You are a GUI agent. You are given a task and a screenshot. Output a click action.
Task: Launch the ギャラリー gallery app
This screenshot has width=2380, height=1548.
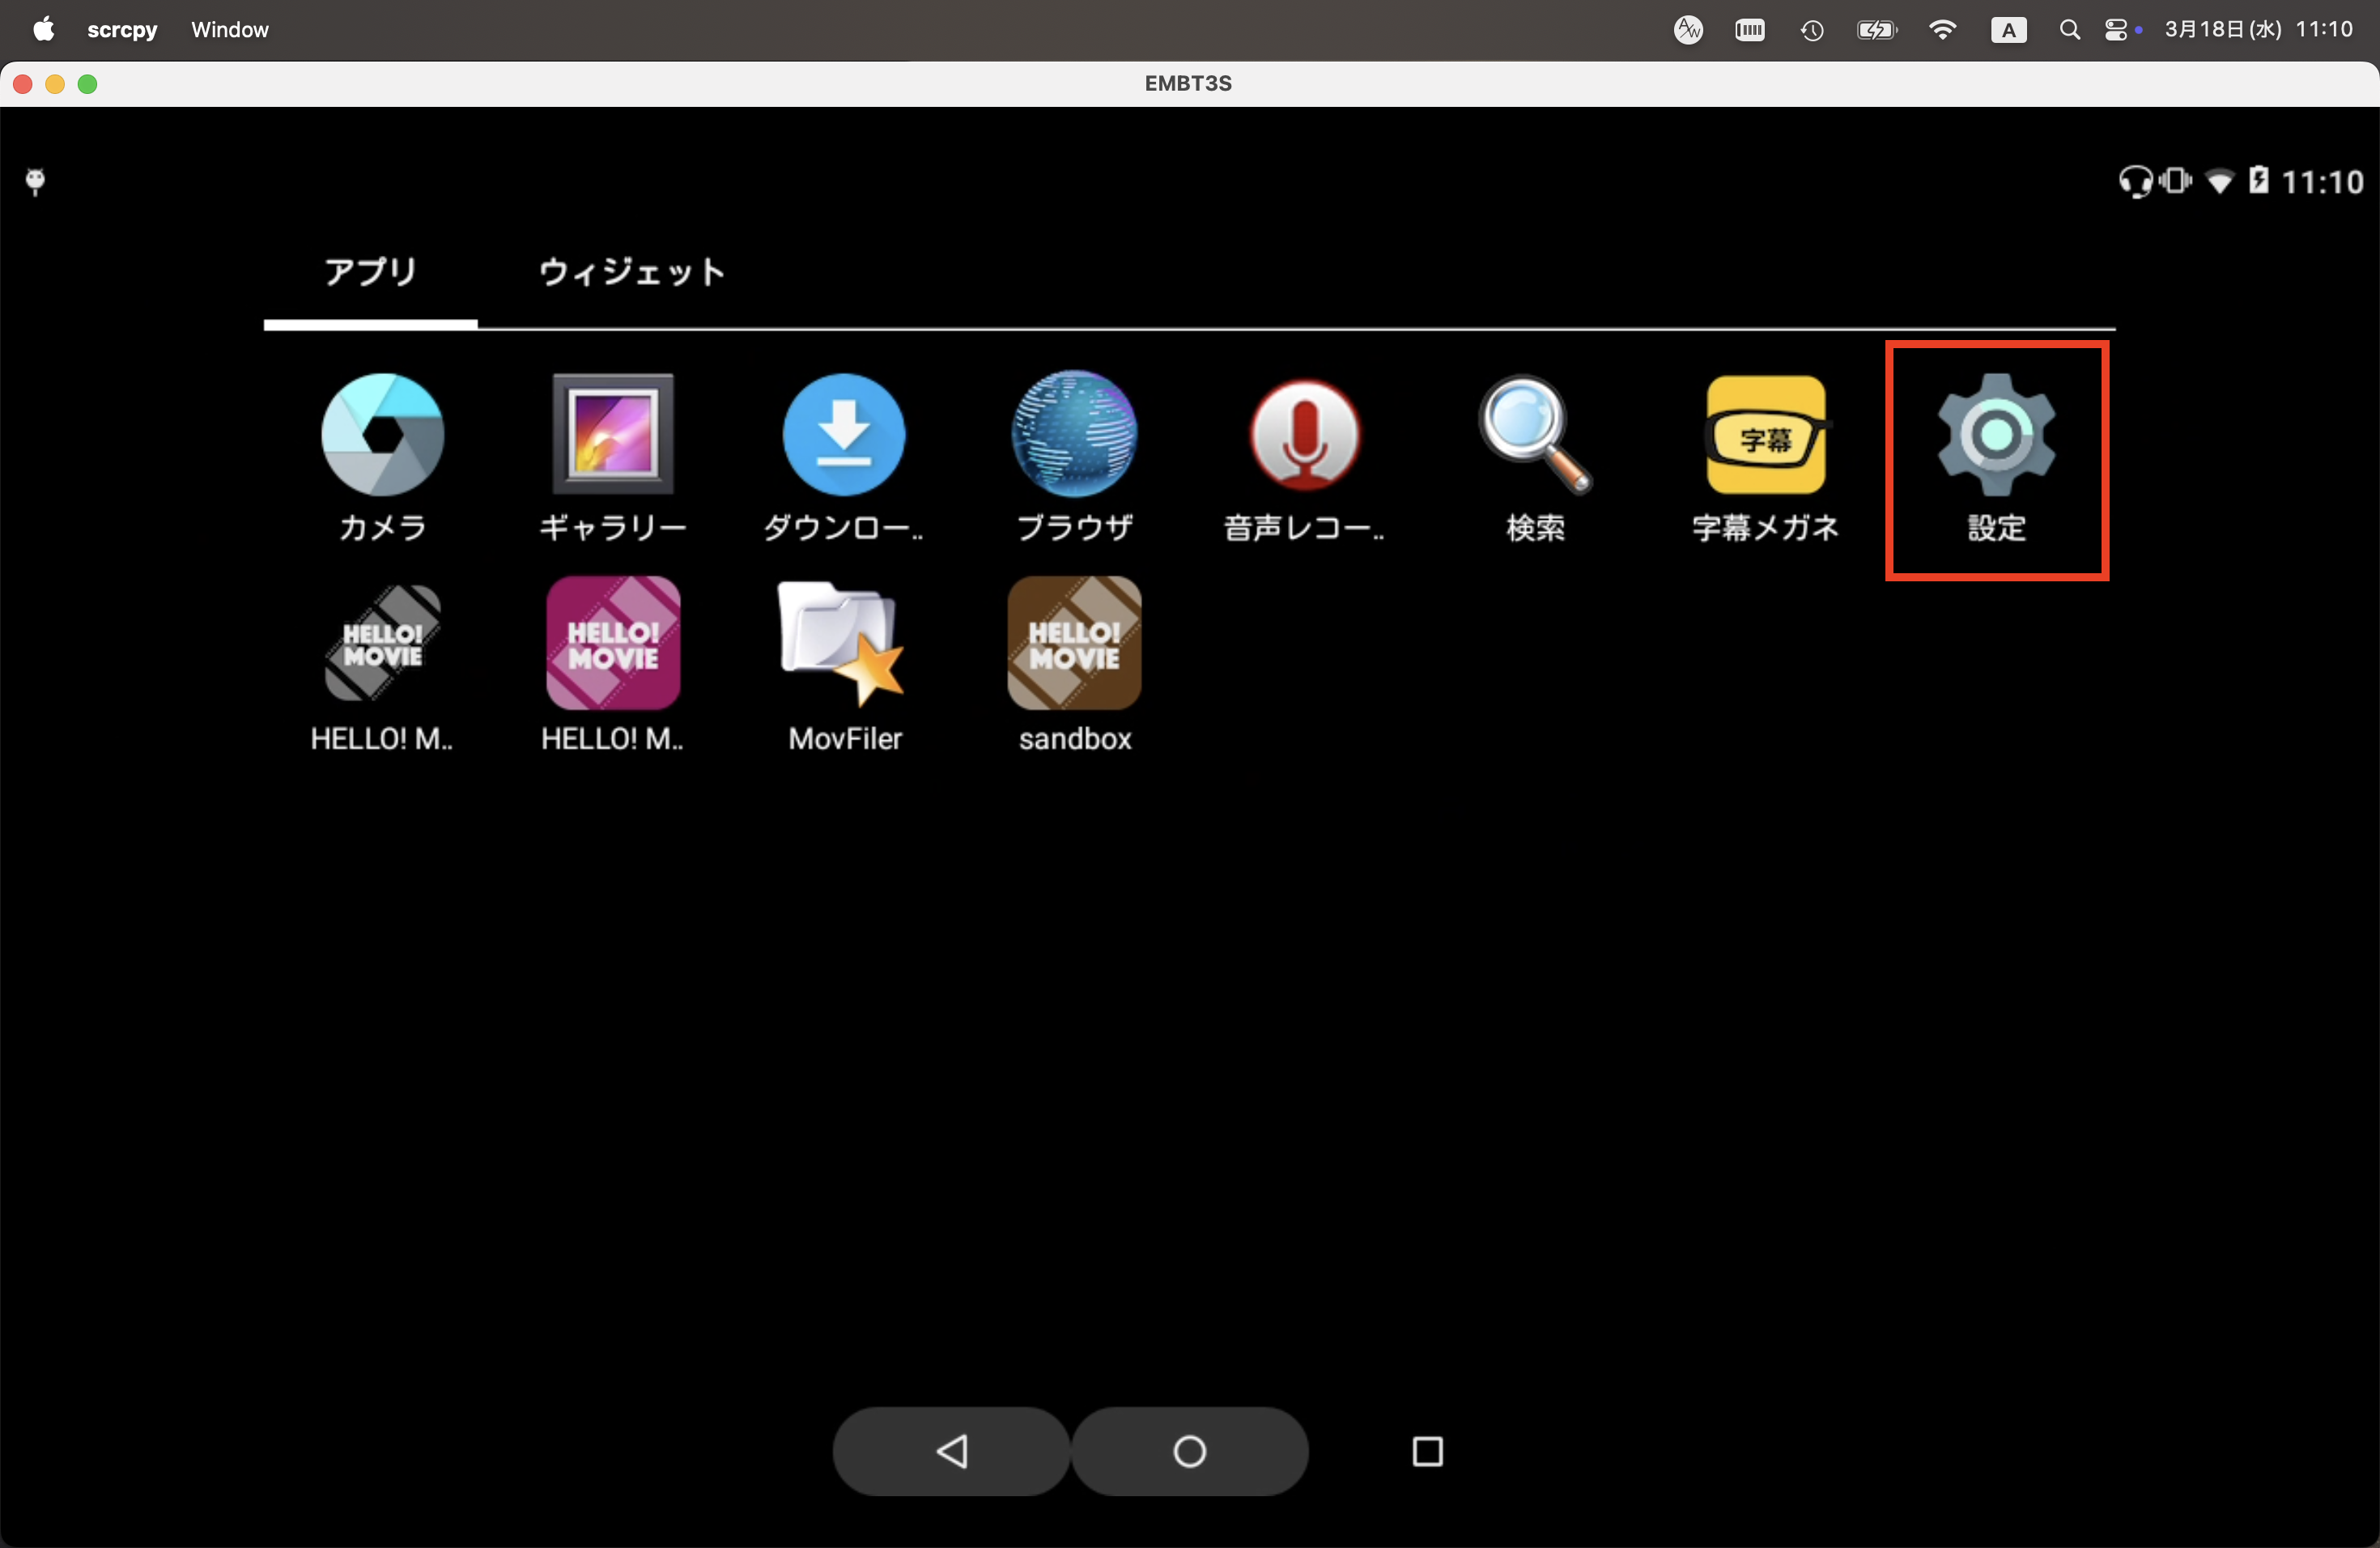click(613, 435)
